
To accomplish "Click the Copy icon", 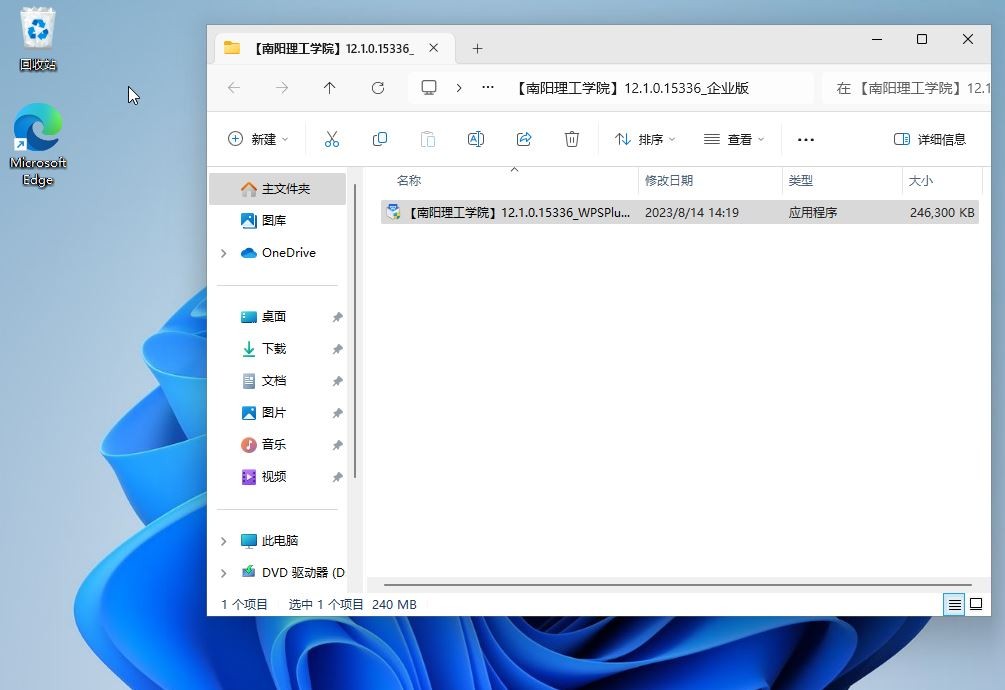I will pyautogui.click(x=380, y=139).
